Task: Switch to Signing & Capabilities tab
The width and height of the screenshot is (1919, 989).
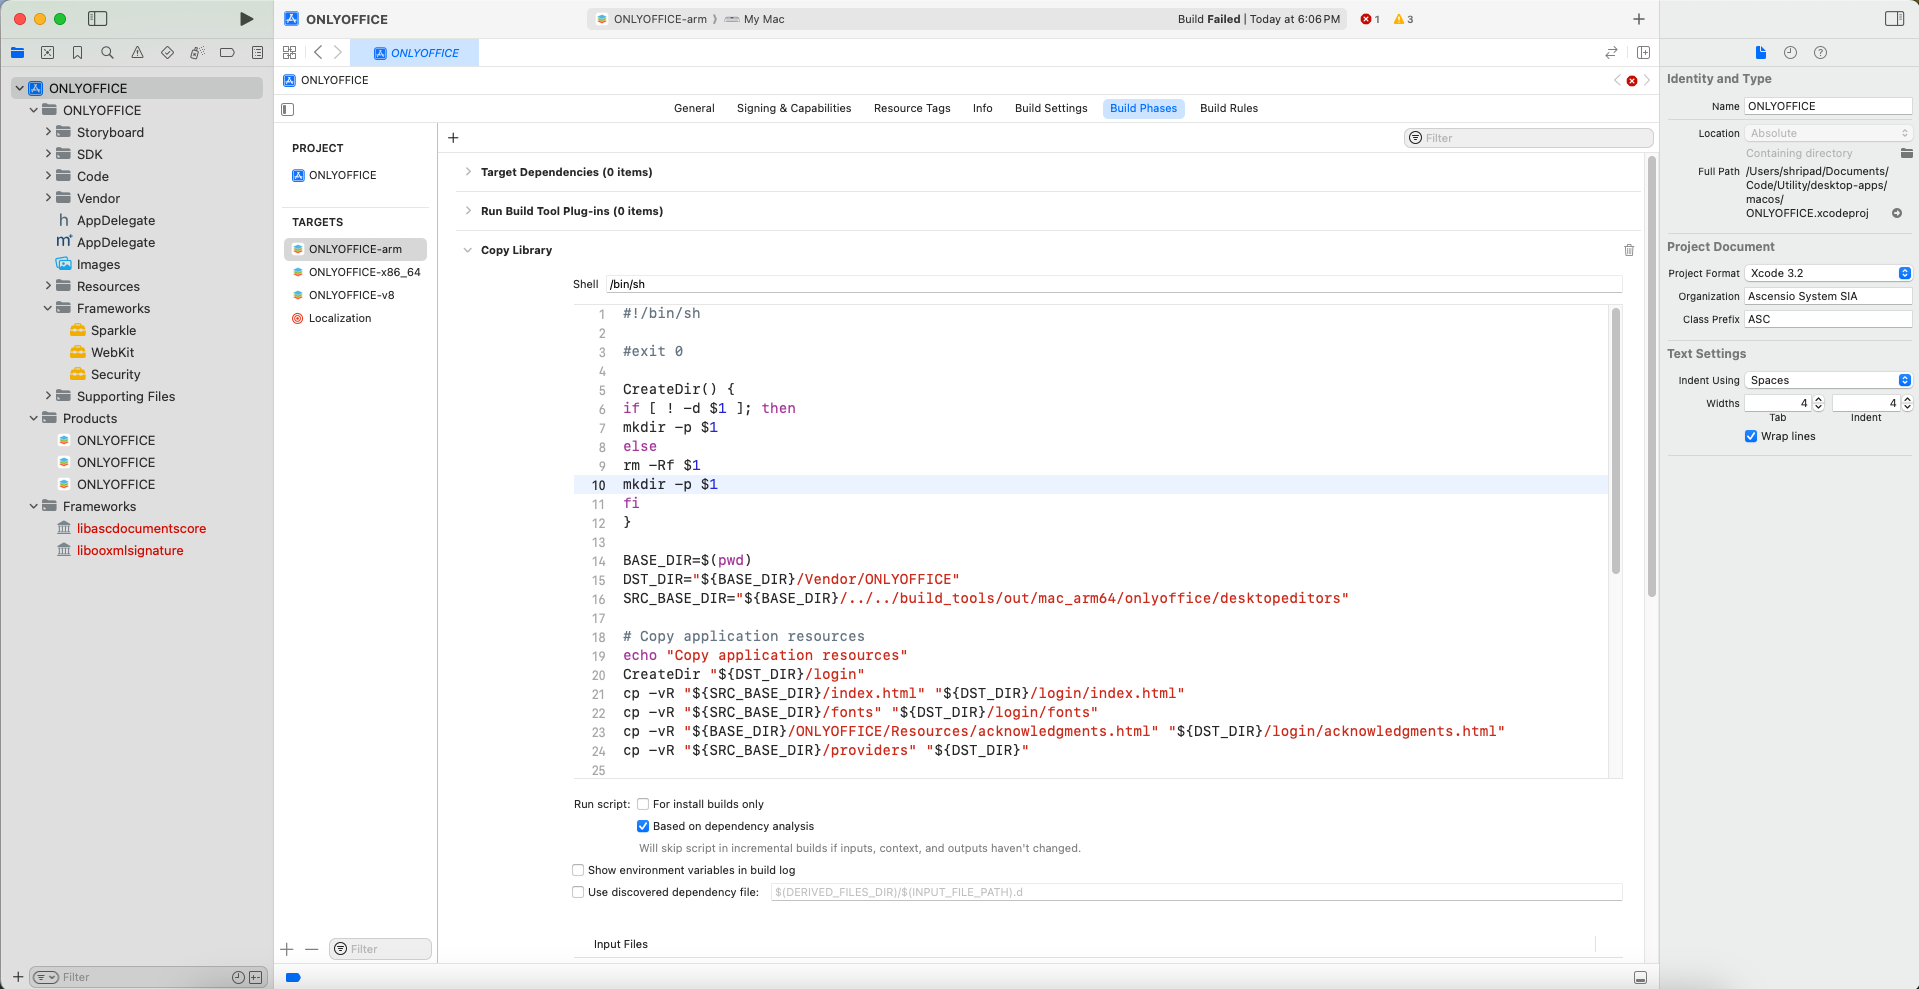Action: (x=794, y=108)
